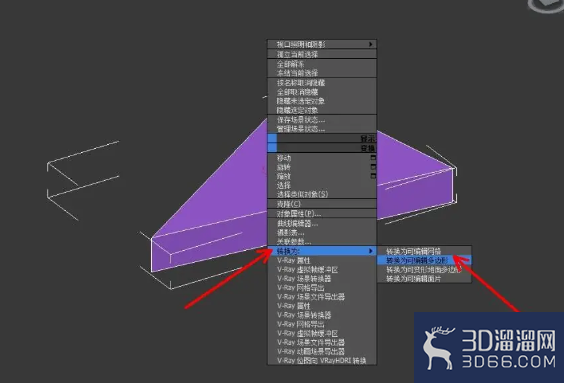Choose 孤立当前选择 from the menu

tap(322, 54)
